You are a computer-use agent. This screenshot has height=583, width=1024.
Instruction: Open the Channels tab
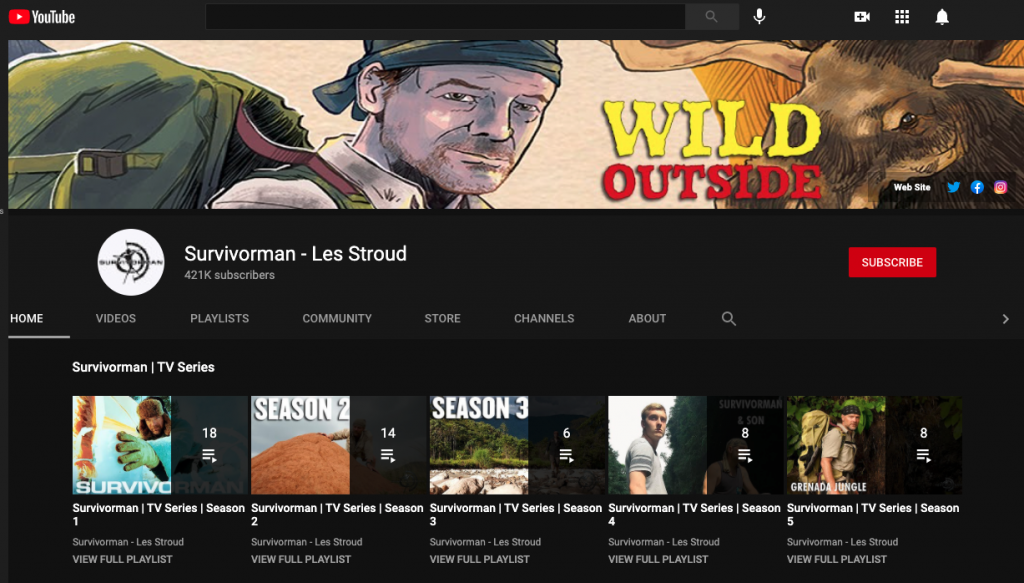click(x=544, y=319)
